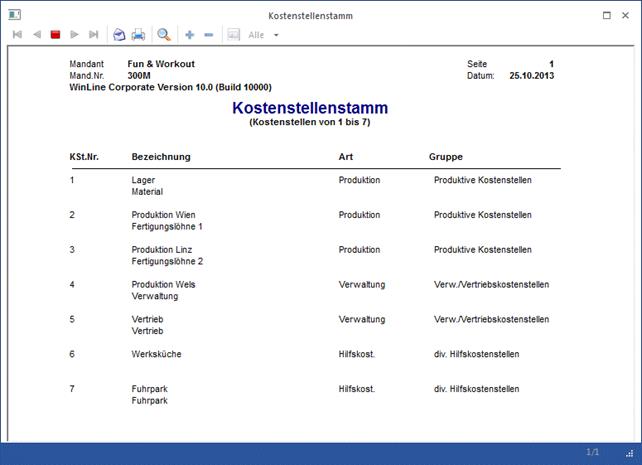642x465 pixels.
Task: Open the magnifier search tool
Action: tap(164, 35)
